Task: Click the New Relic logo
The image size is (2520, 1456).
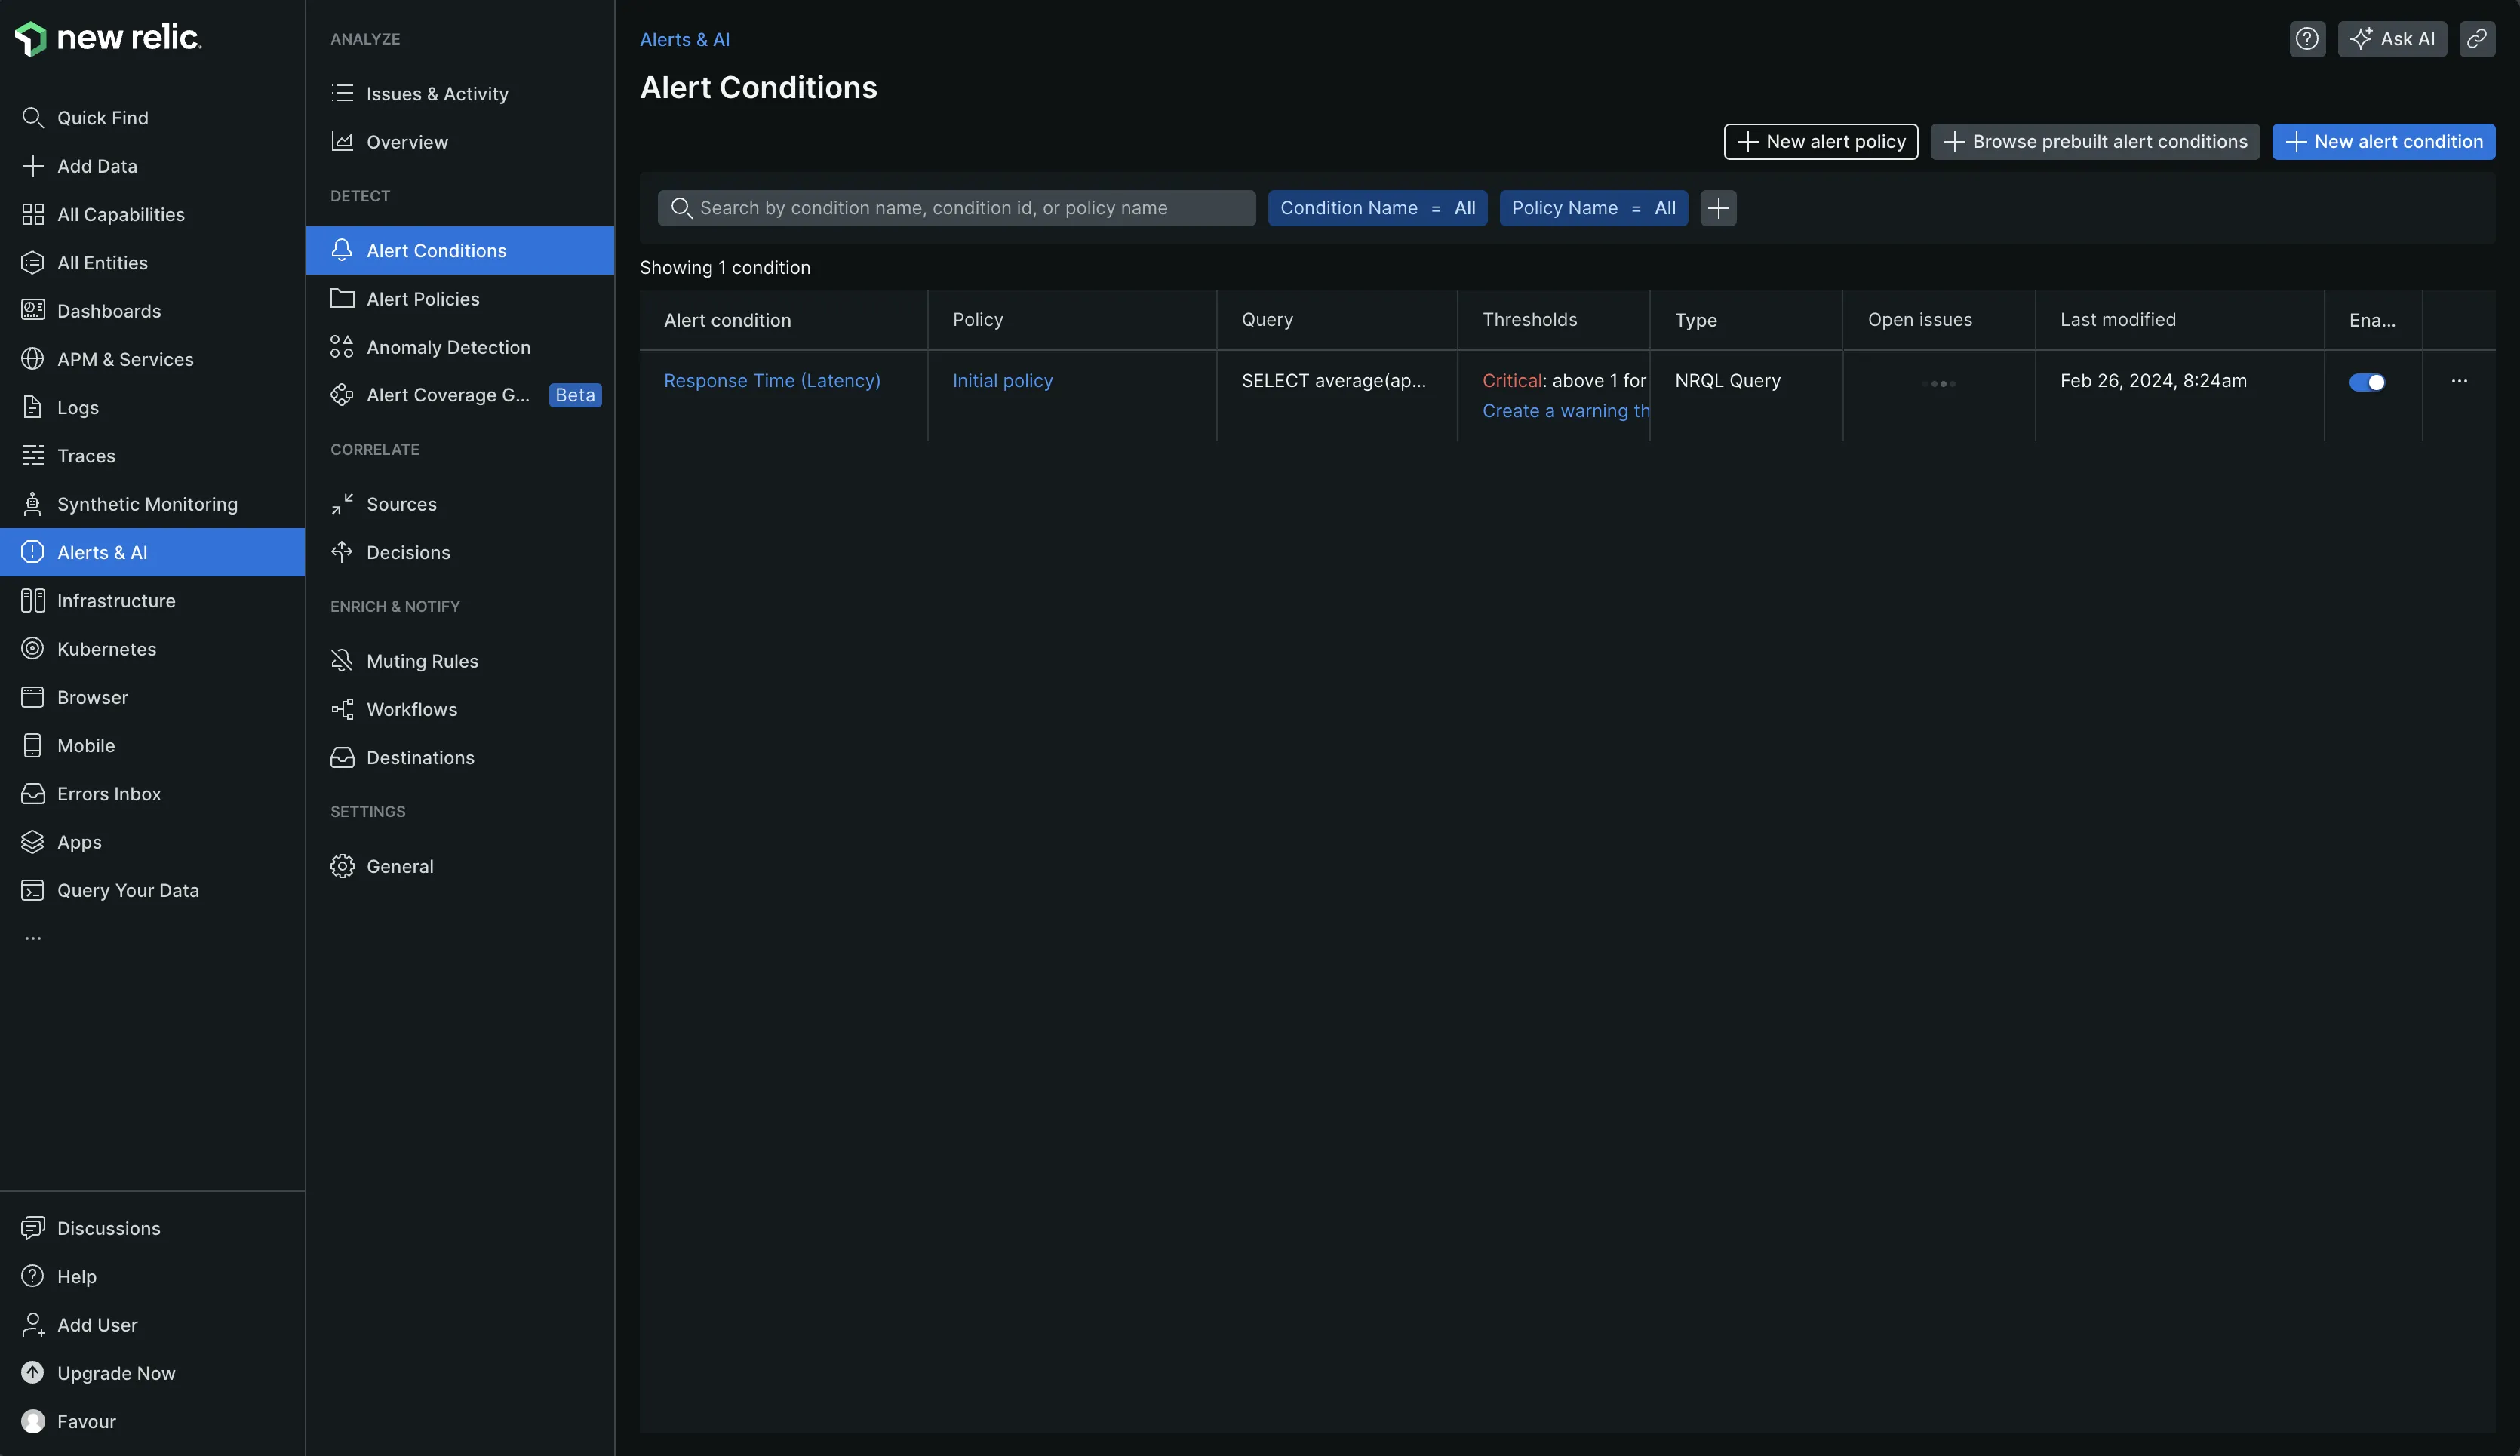Action: click(108, 38)
